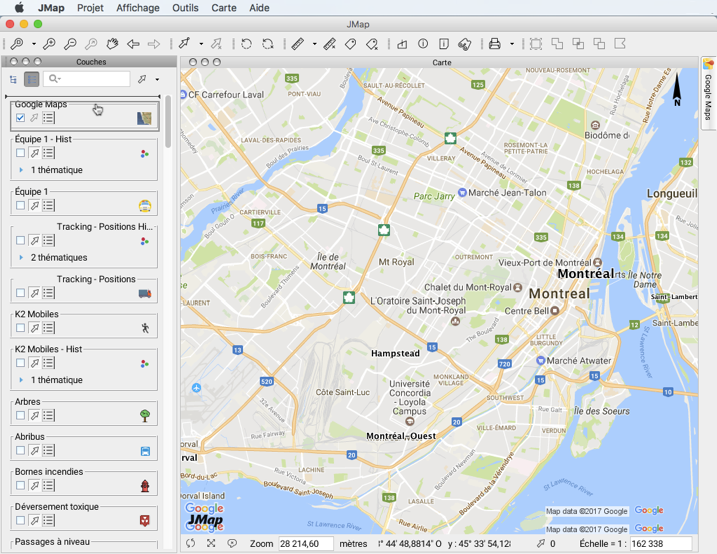Screen dimensions: 717x554
Task: Enable the Équipe 1 - Hist layer checkbox
Action: point(20,153)
